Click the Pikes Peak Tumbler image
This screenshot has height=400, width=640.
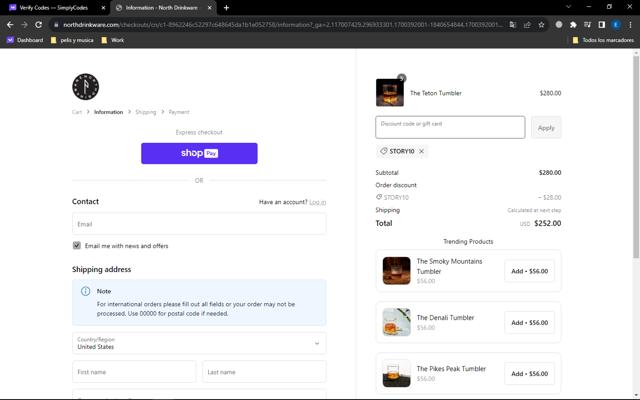(x=396, y=373)
